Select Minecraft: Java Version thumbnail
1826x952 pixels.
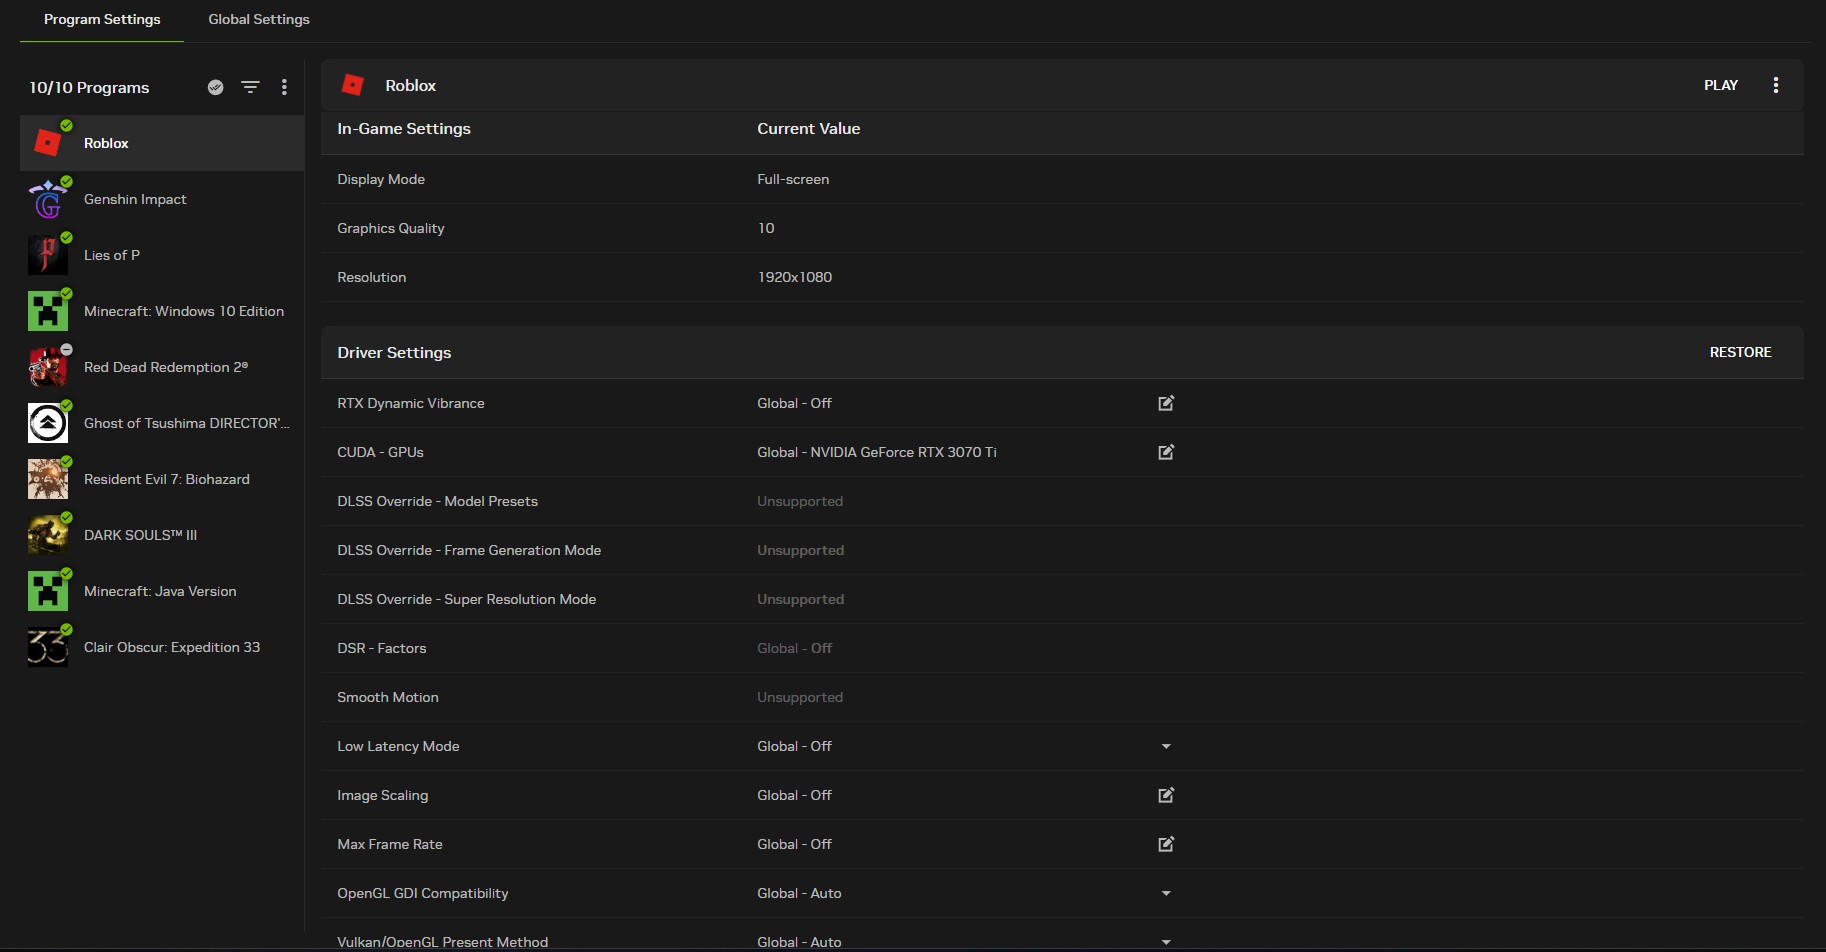48,592
